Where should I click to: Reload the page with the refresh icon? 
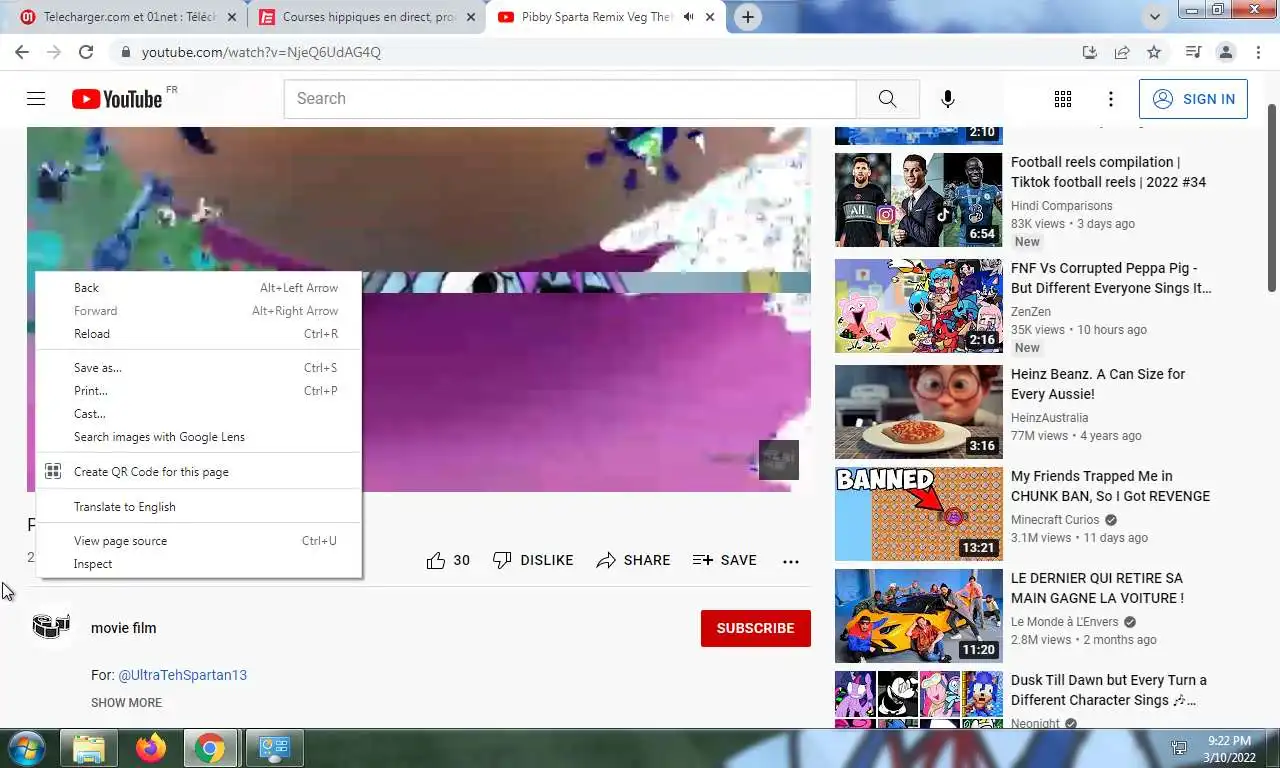[86, 52]
